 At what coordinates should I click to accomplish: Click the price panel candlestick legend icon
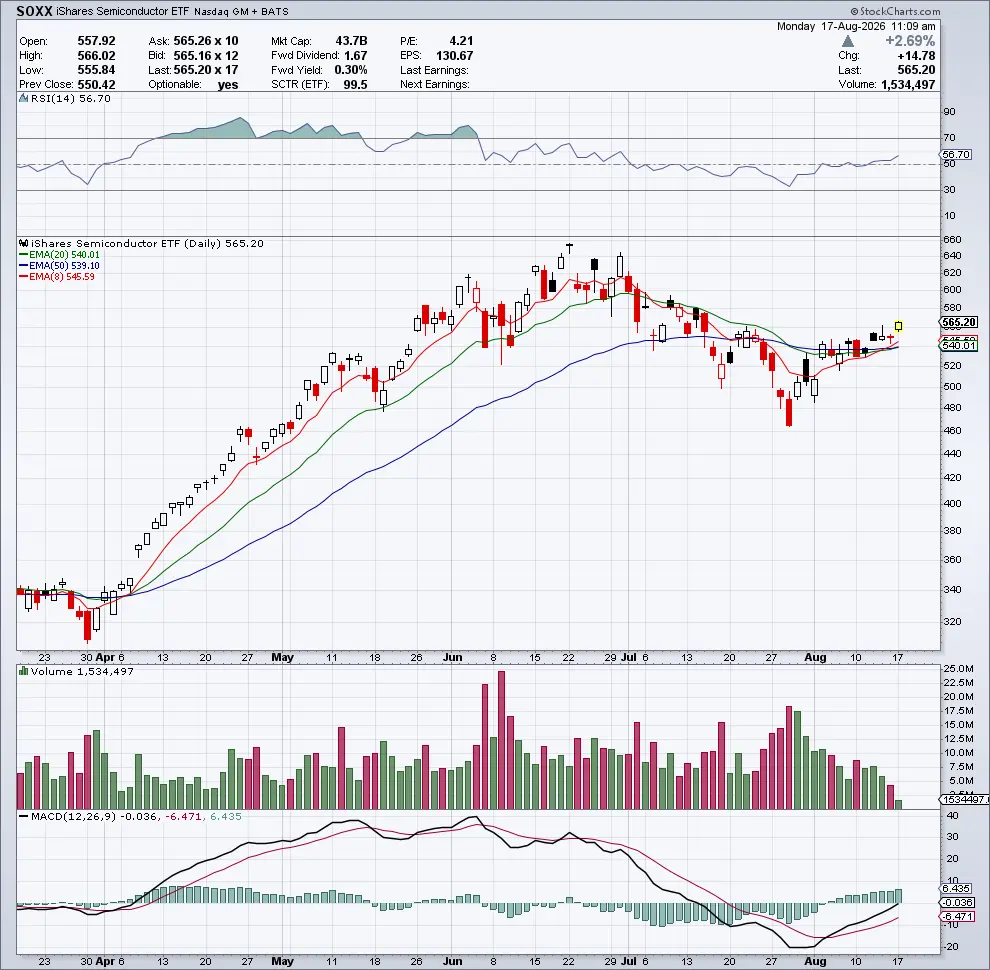coord(23,243)
